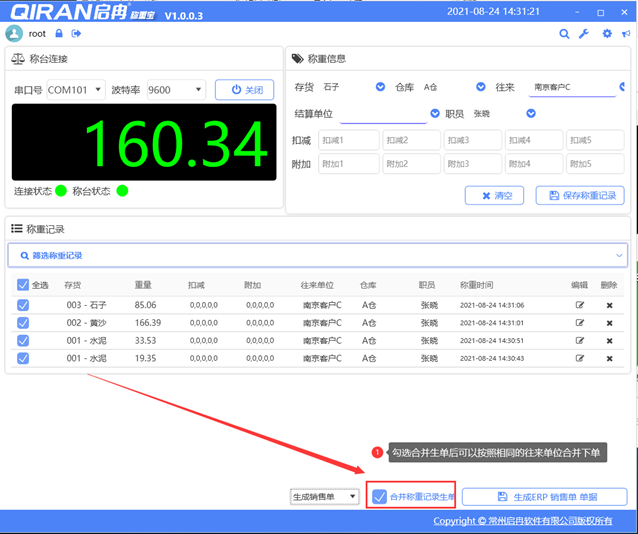
Task: Open settings via the gear icon
Action: [606, 34]
